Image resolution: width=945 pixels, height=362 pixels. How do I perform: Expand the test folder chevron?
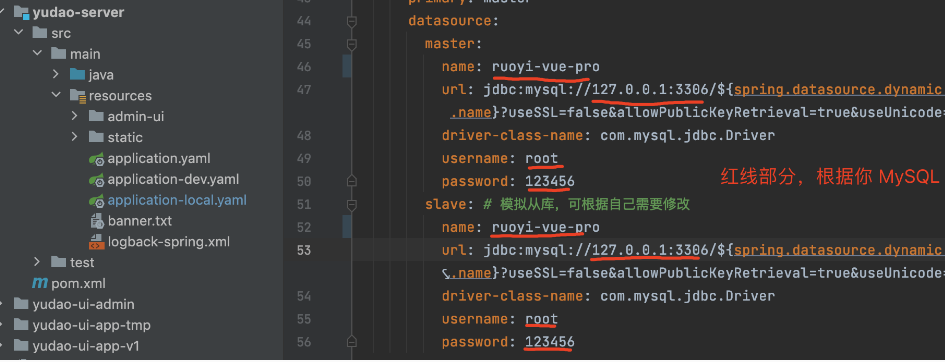(x=37, y=262)
